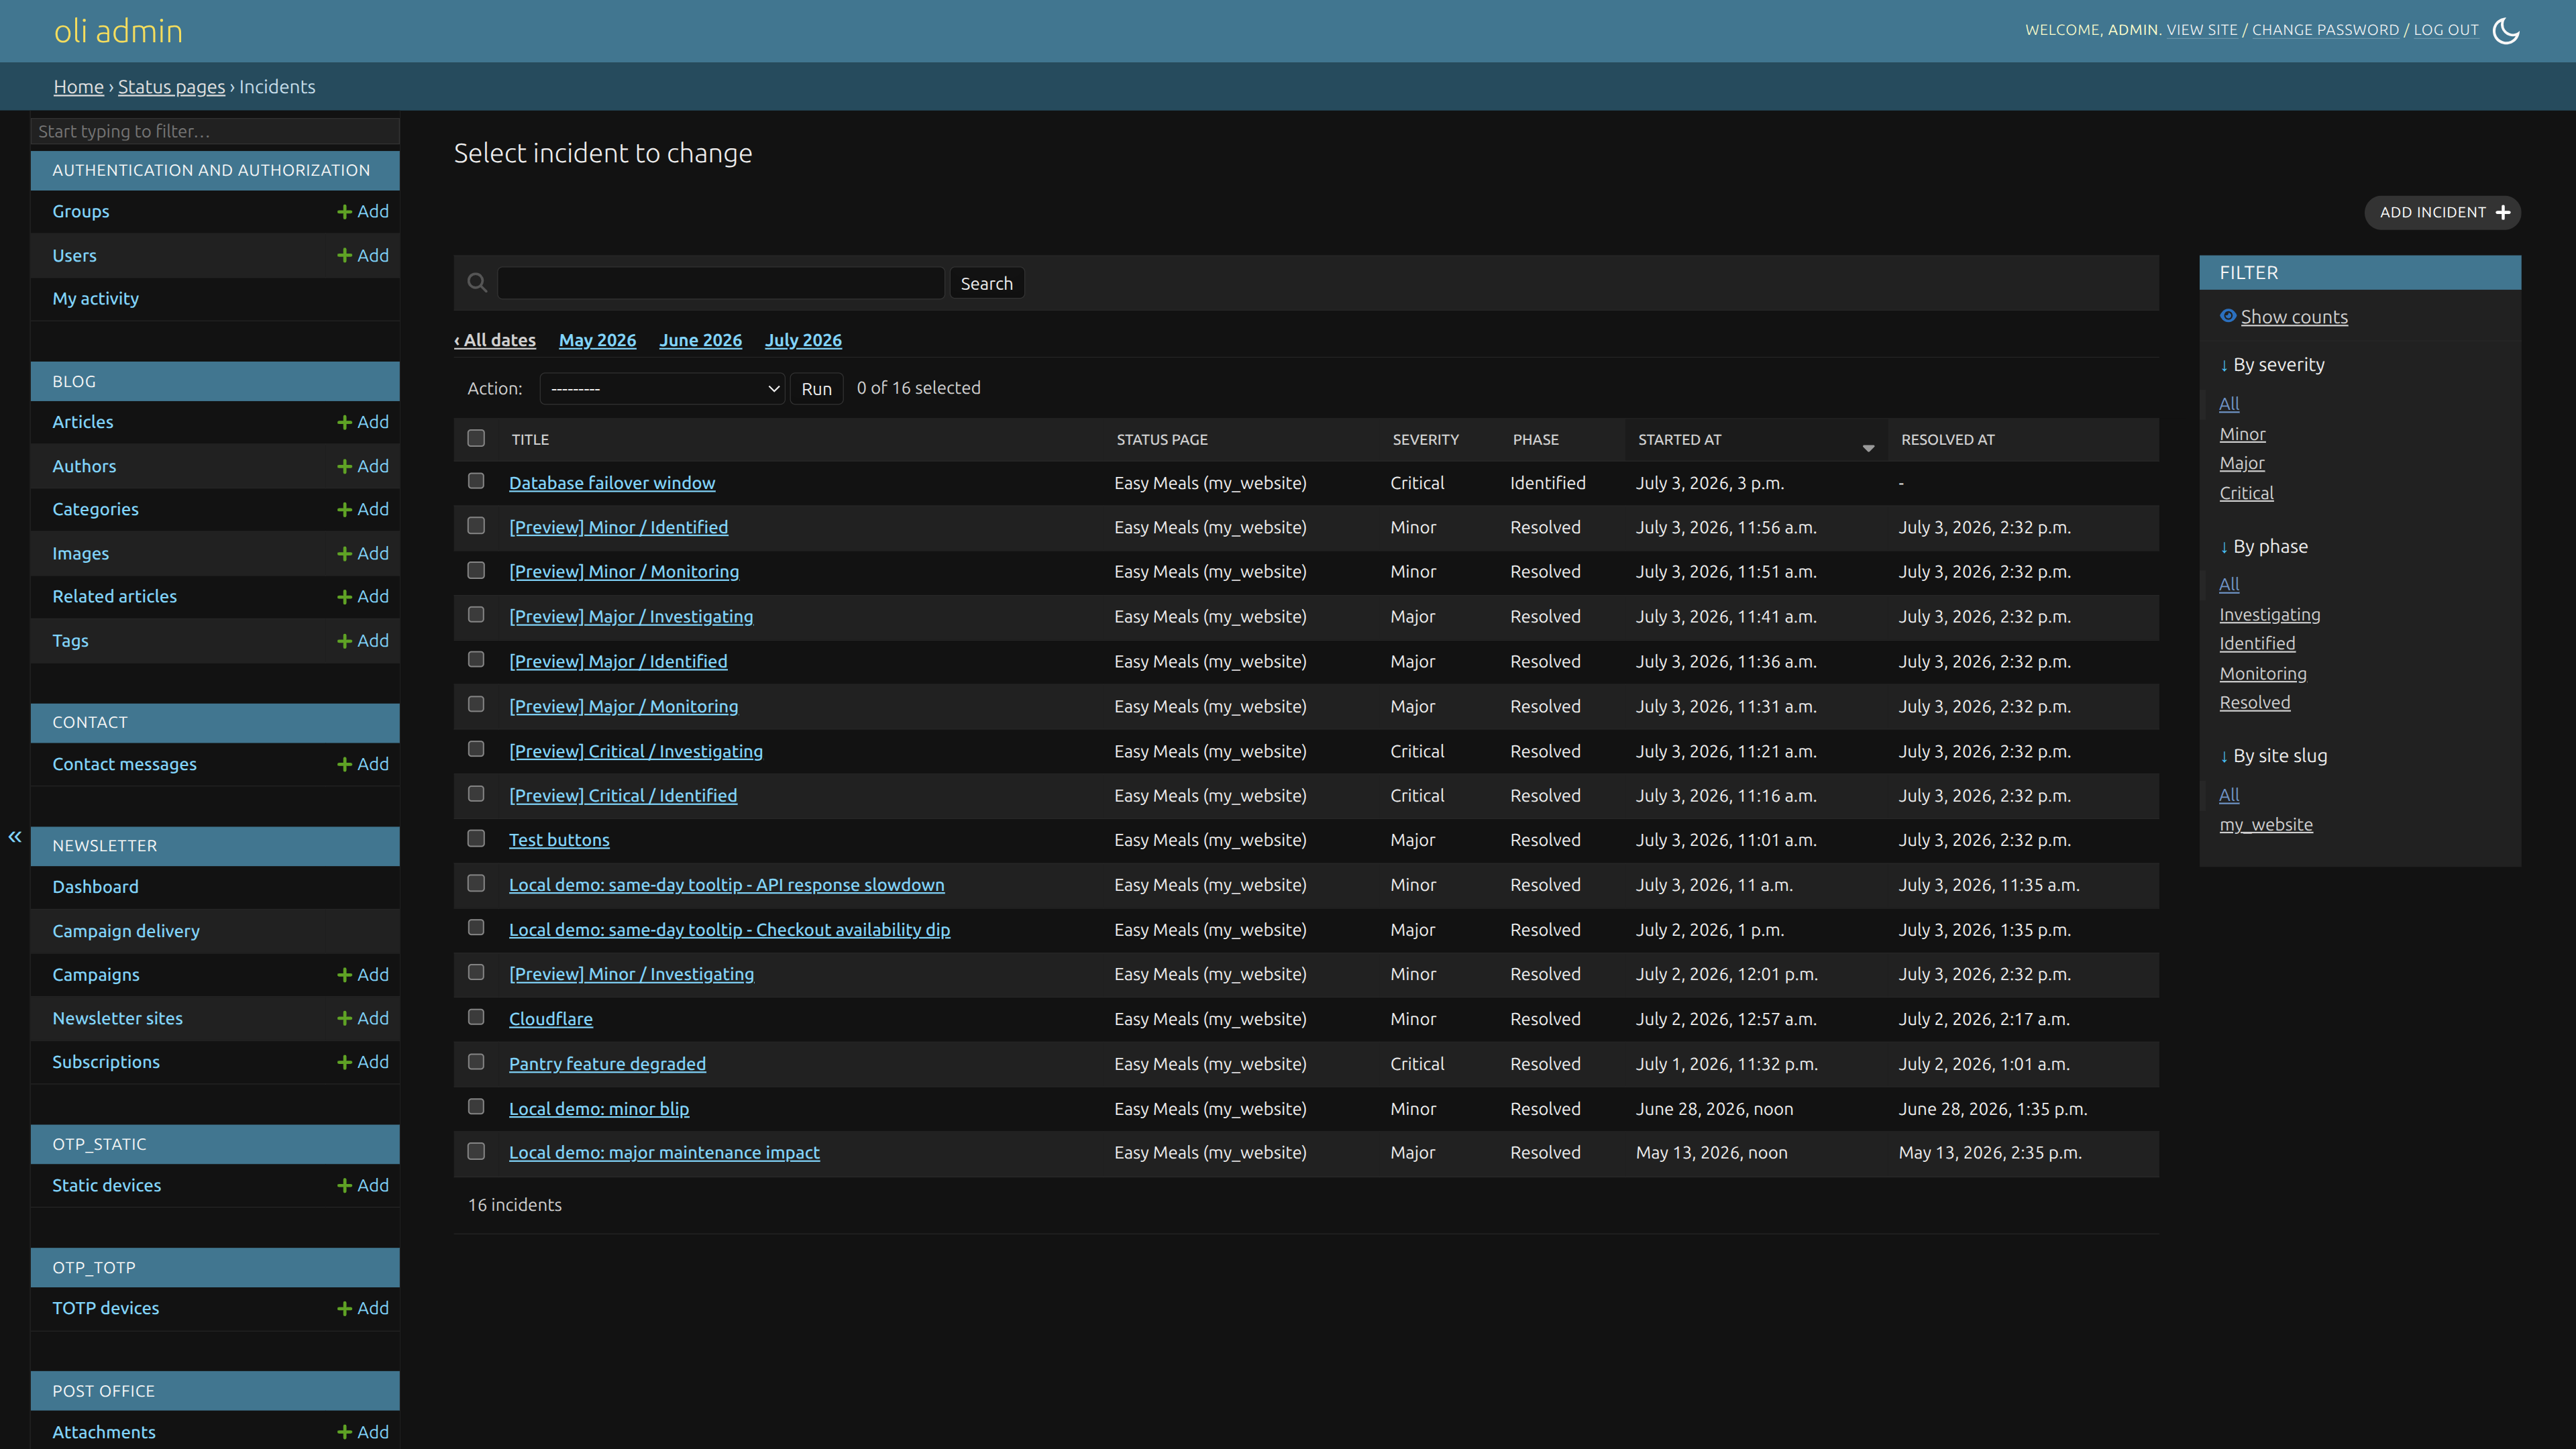Tick the select-all checkbox in the table header

pyautogui.click(x=476, y=438)
